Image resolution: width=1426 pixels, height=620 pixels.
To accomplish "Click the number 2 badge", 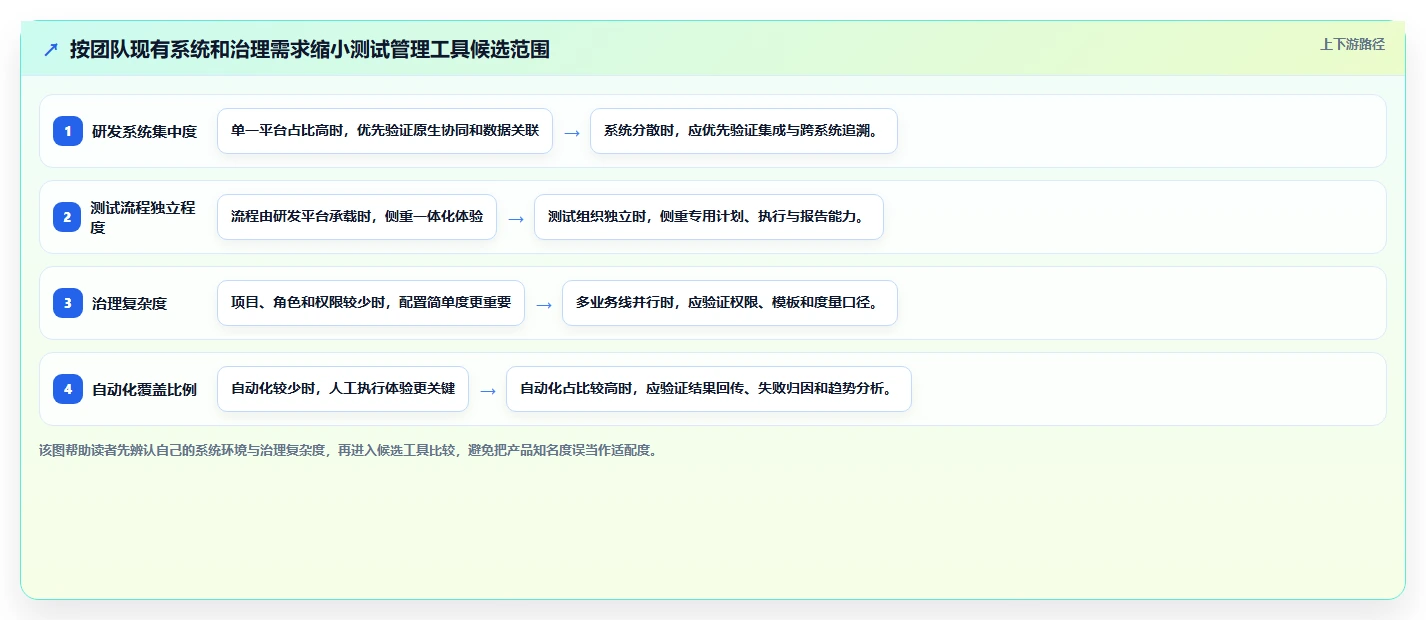I will pos(68,217).
